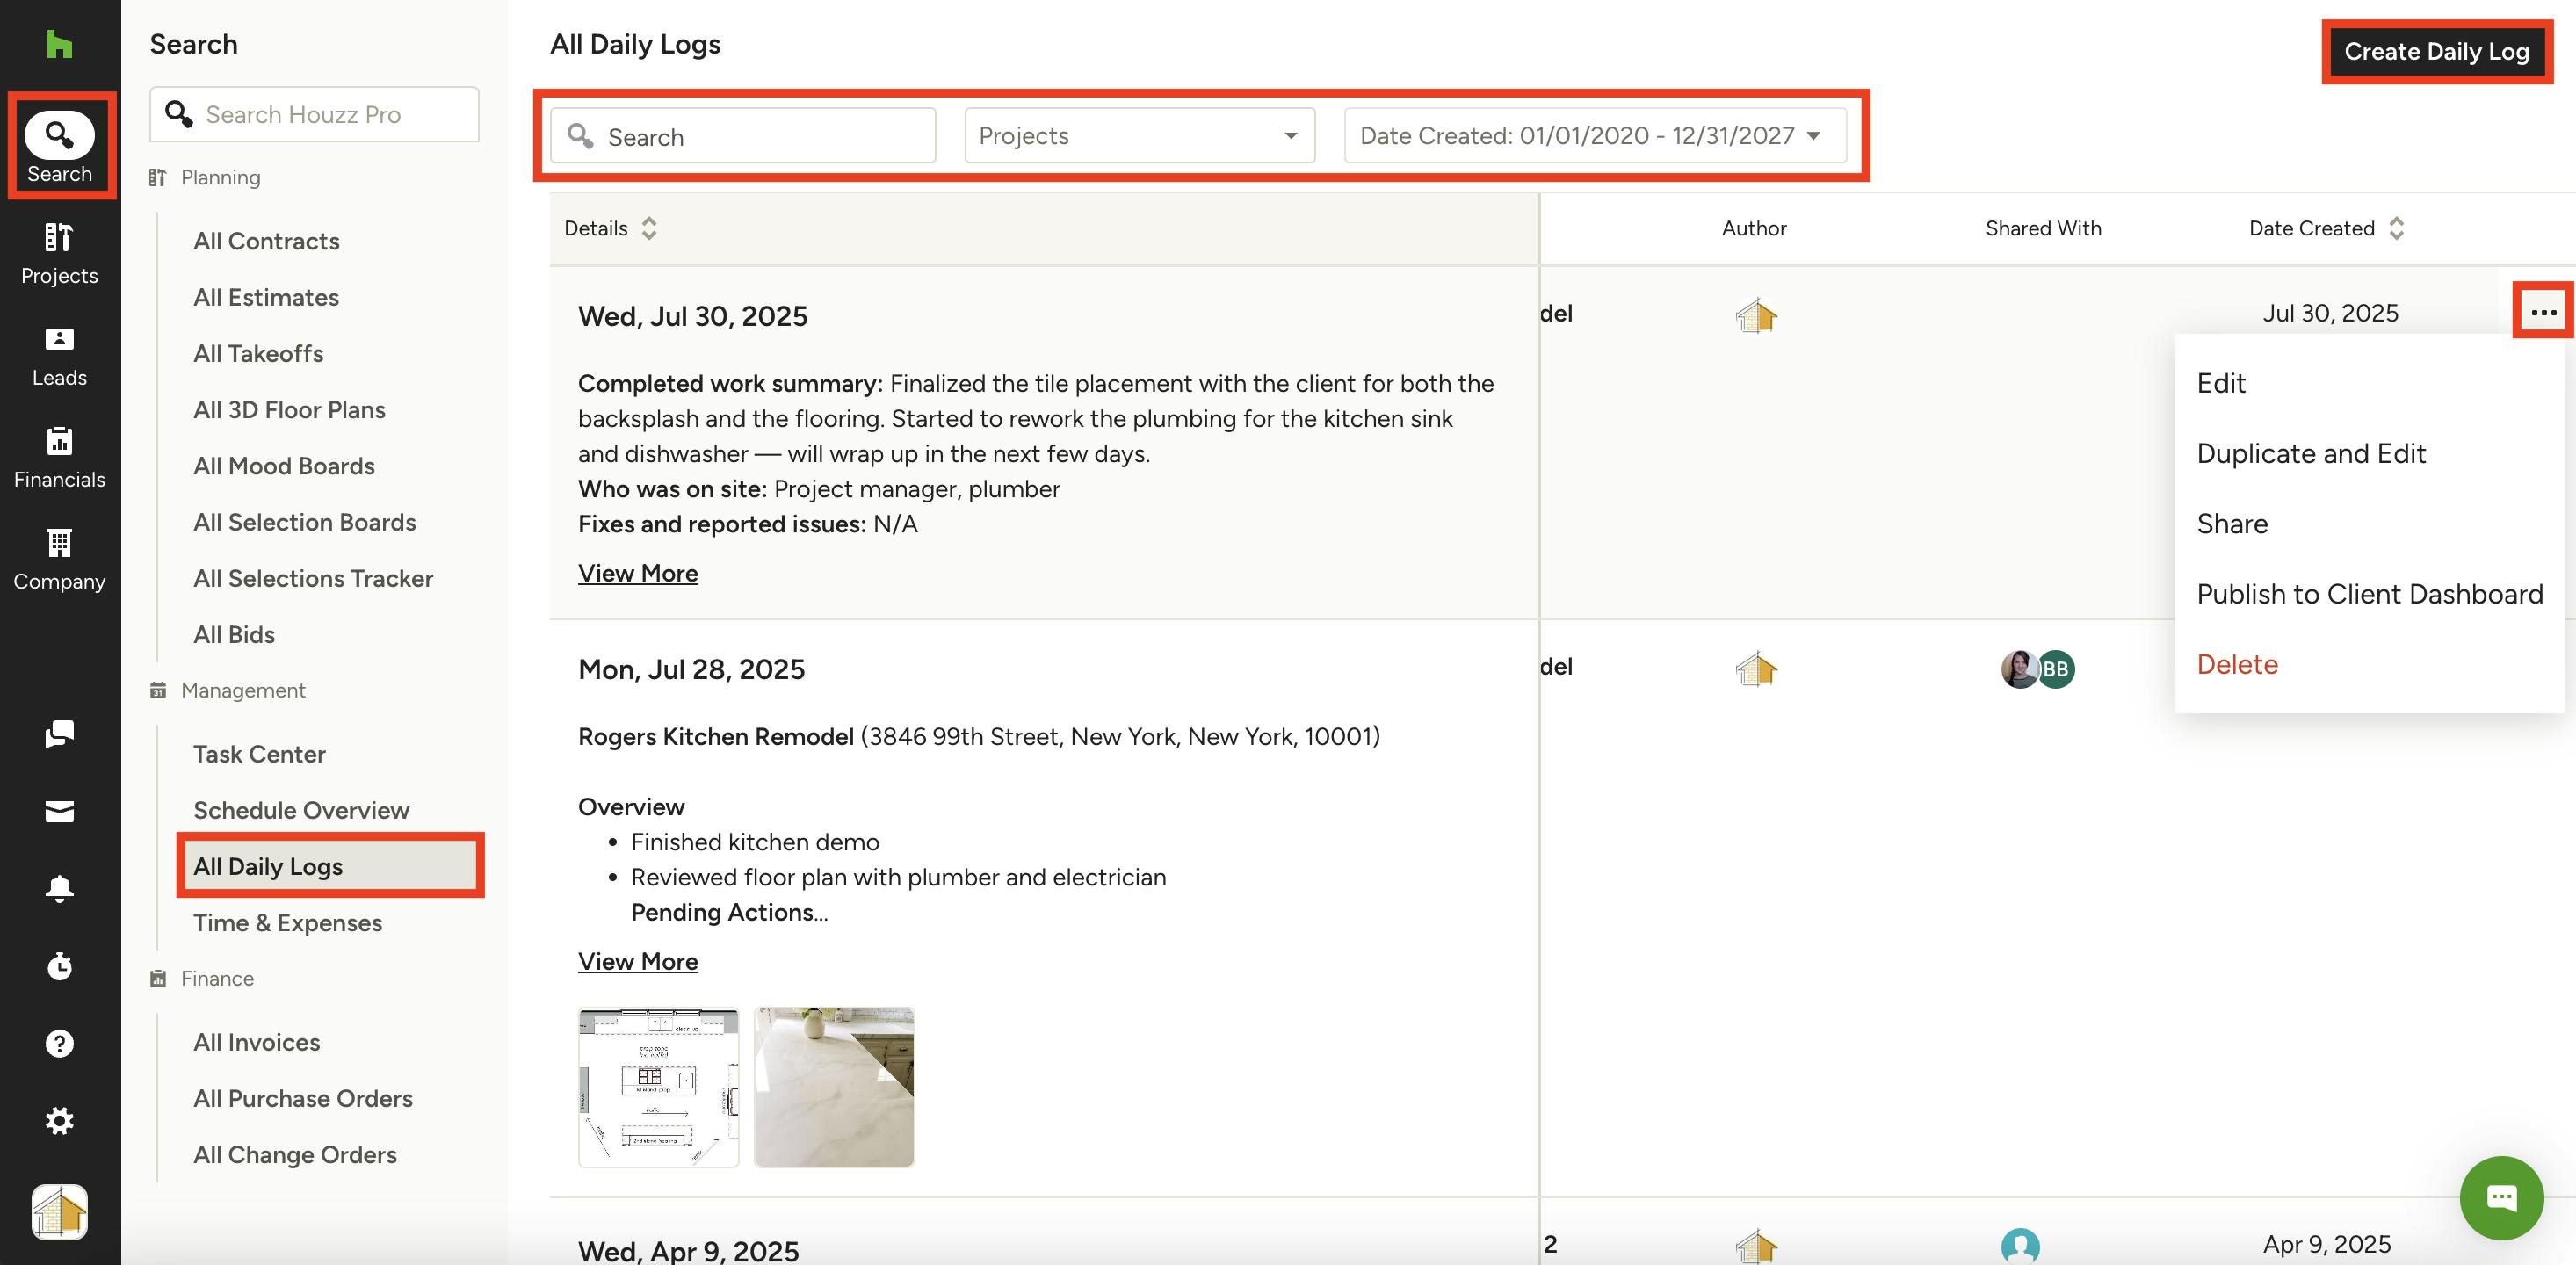2576x1265 pixels.
Task: Go to Leads in left navigation
Action: click(x=59, y=356)
